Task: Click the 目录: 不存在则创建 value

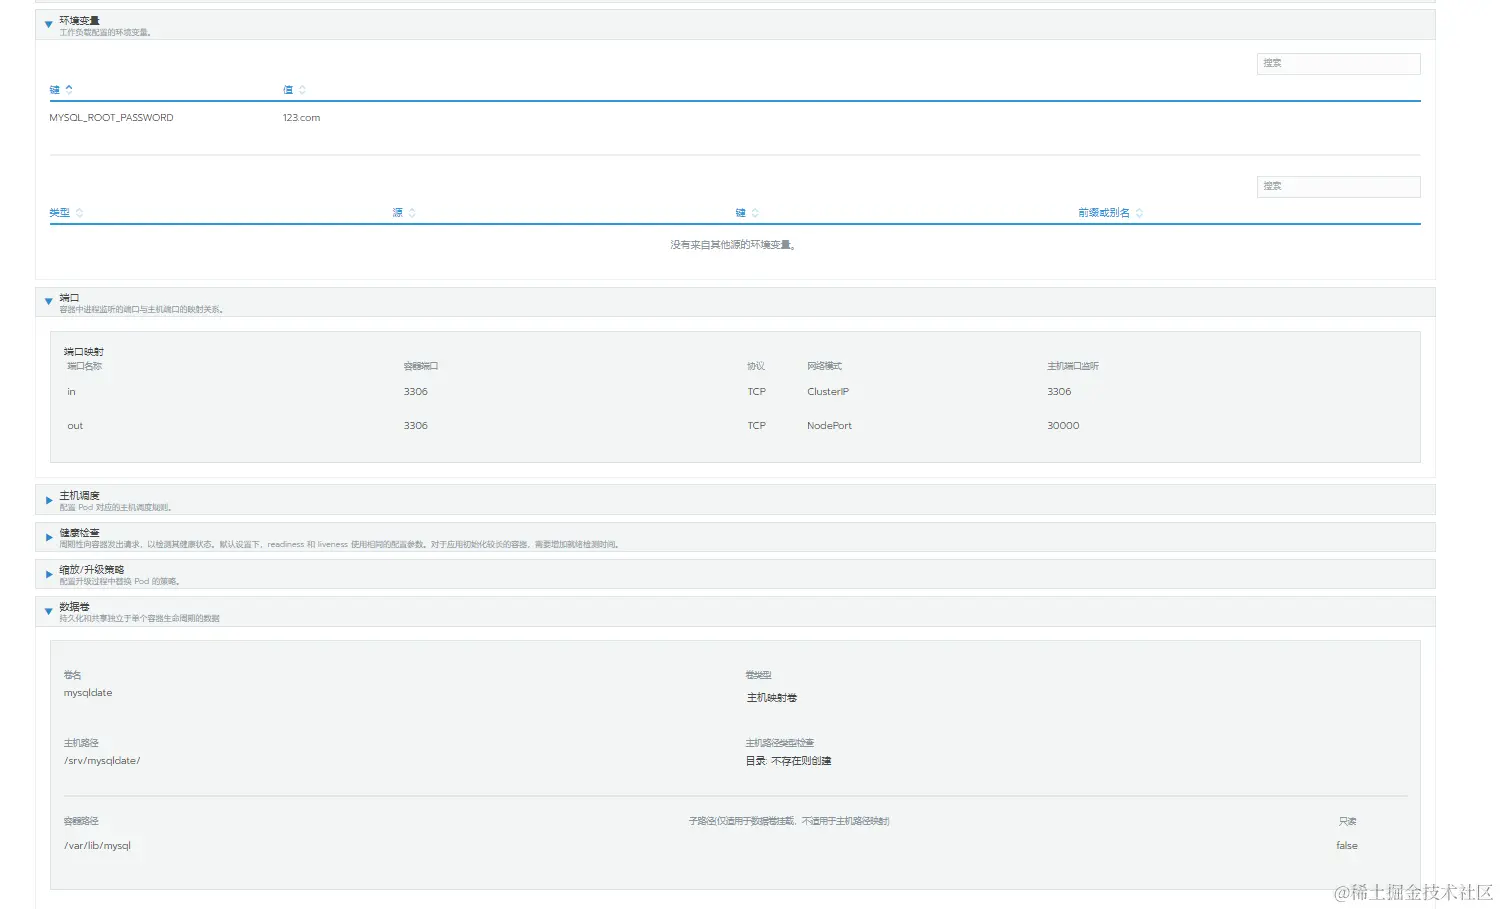Action: click(788, 761)
